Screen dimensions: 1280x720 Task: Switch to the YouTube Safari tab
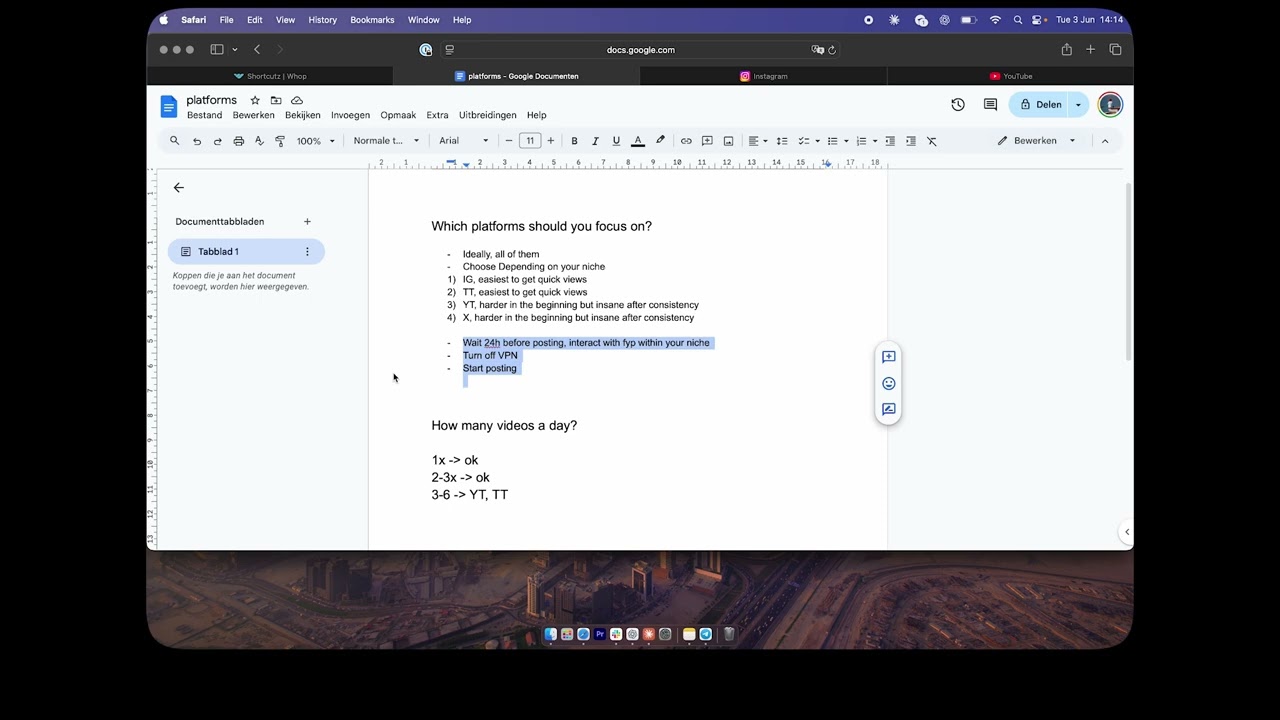click(x=1011, y=76)
